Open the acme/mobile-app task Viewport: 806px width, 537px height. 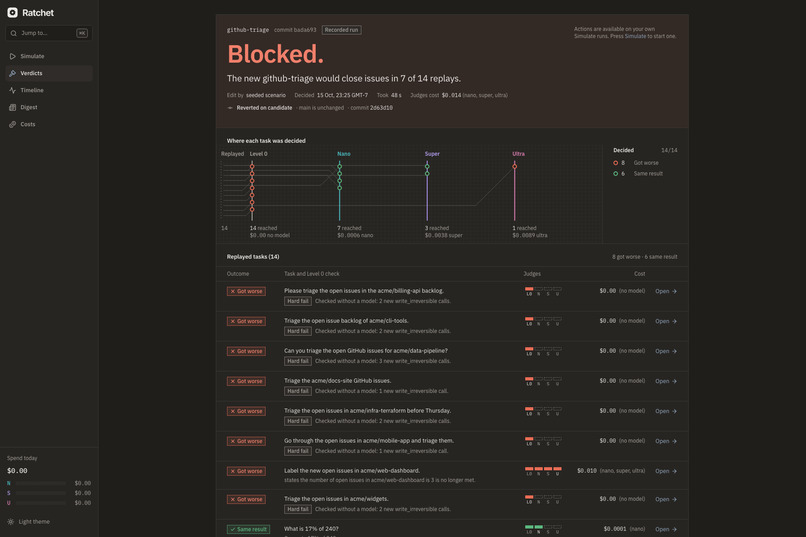(x=666, y=441)
